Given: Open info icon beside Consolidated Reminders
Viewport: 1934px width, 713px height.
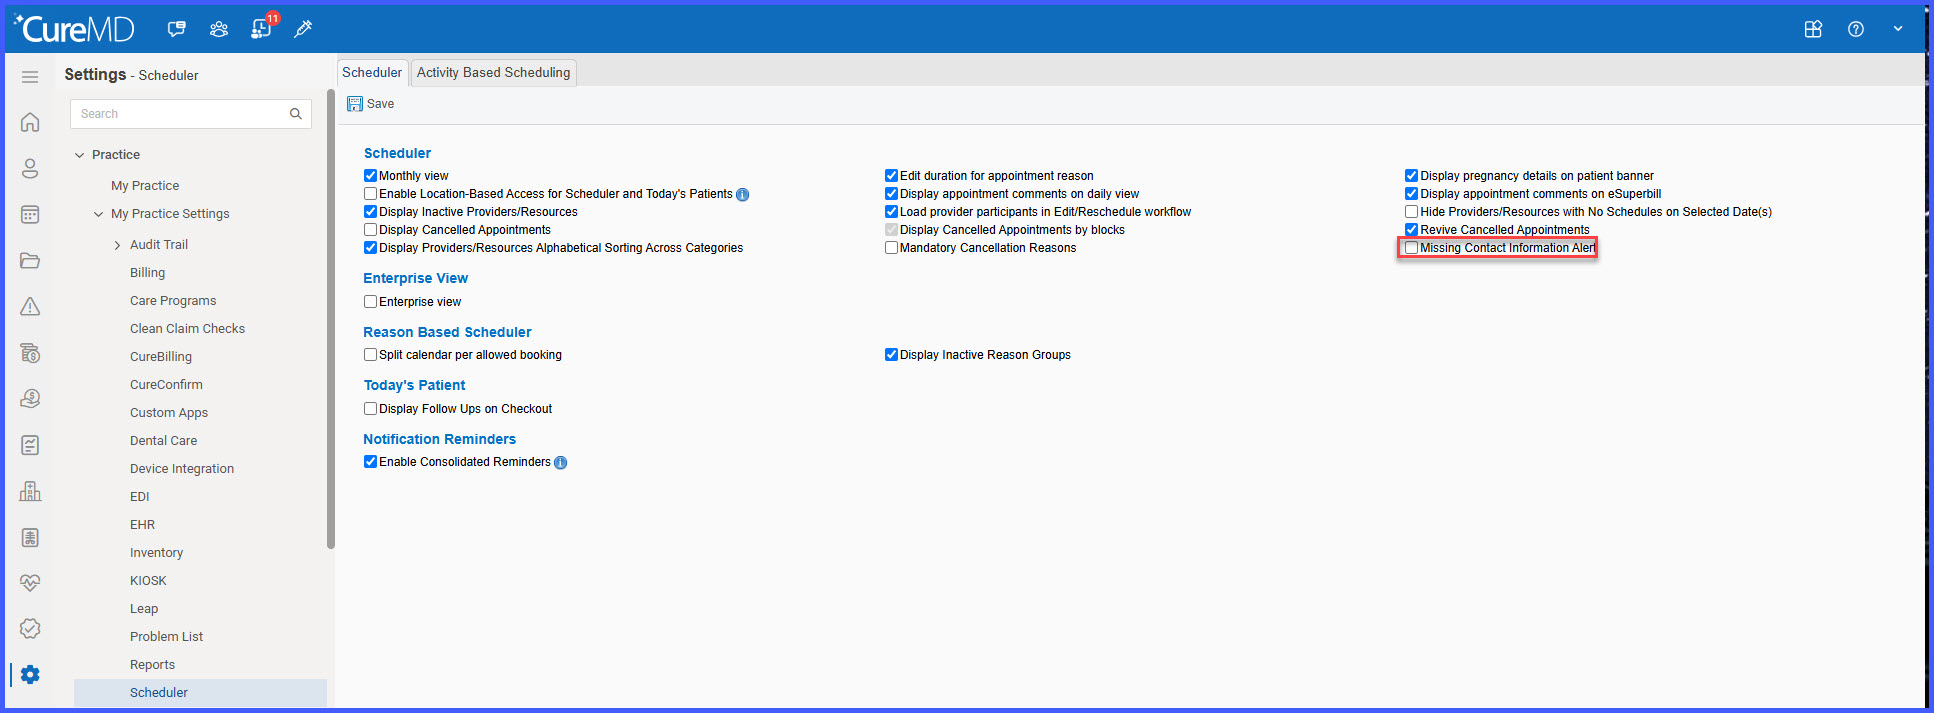Looking at the screenshot, I should [561, 463].
